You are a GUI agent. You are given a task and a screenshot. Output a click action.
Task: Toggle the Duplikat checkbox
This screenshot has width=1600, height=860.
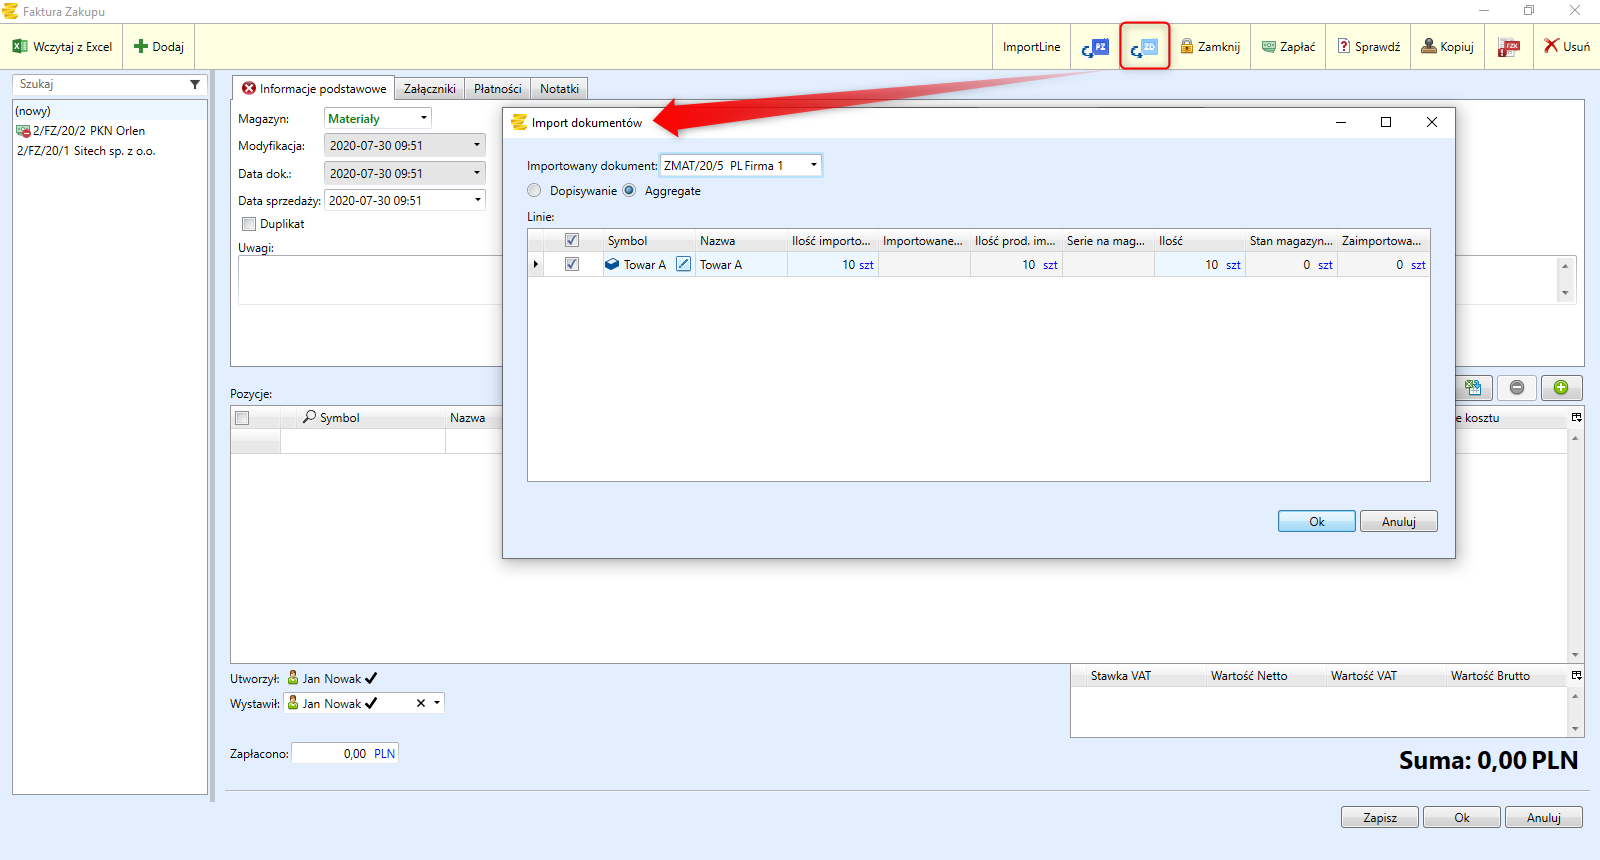tap(249, 224)
